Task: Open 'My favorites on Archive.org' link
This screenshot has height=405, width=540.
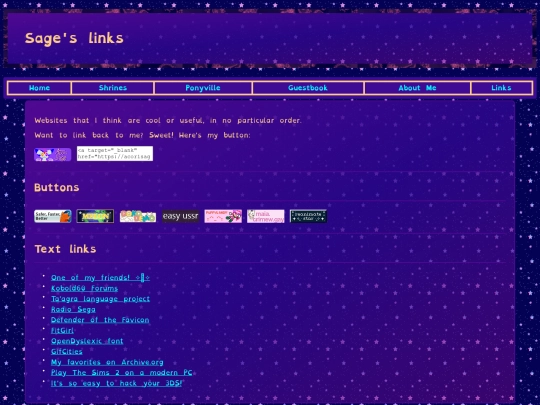Action: tap(107, 362)
